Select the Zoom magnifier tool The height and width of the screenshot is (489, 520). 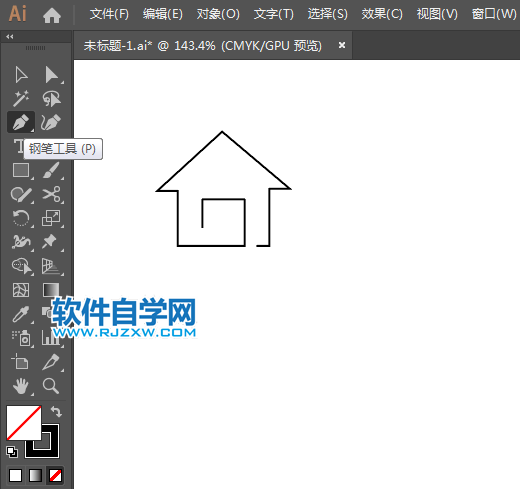[51, 386]
